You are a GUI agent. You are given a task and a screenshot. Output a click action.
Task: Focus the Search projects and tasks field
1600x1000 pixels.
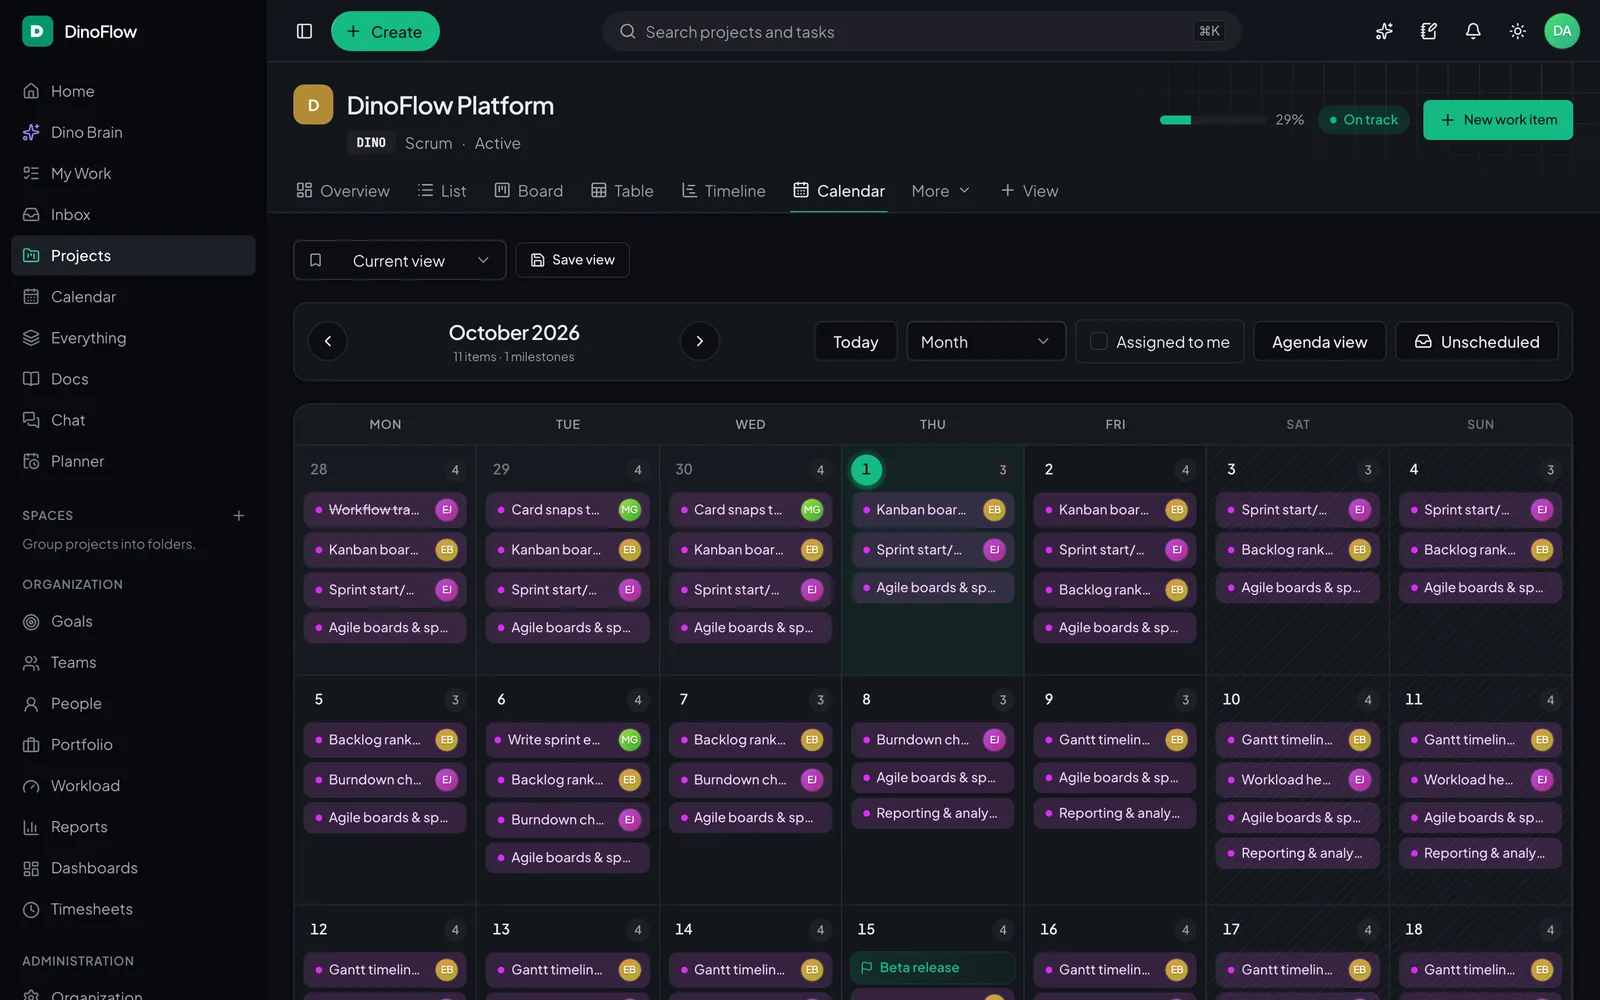click(921, 31)
